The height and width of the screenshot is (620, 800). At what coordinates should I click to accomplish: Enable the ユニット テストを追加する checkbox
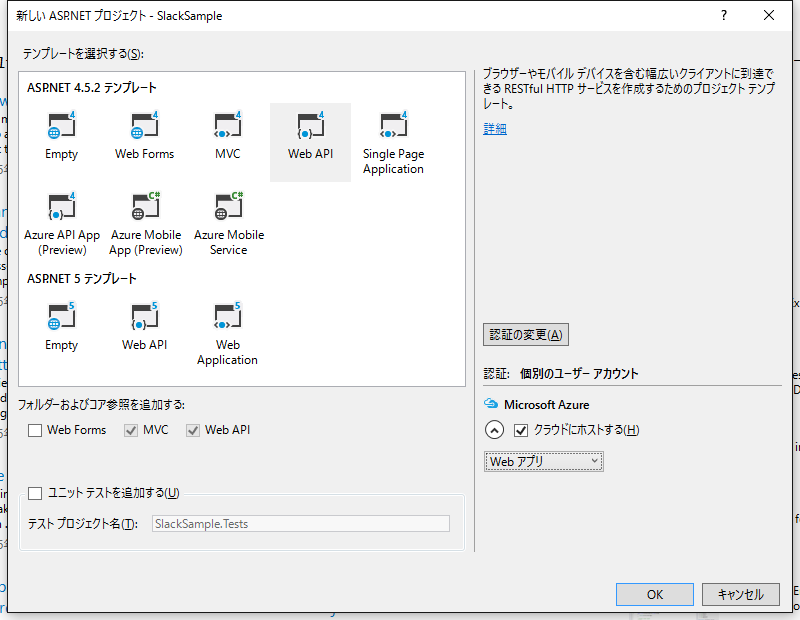coord(35,493)
